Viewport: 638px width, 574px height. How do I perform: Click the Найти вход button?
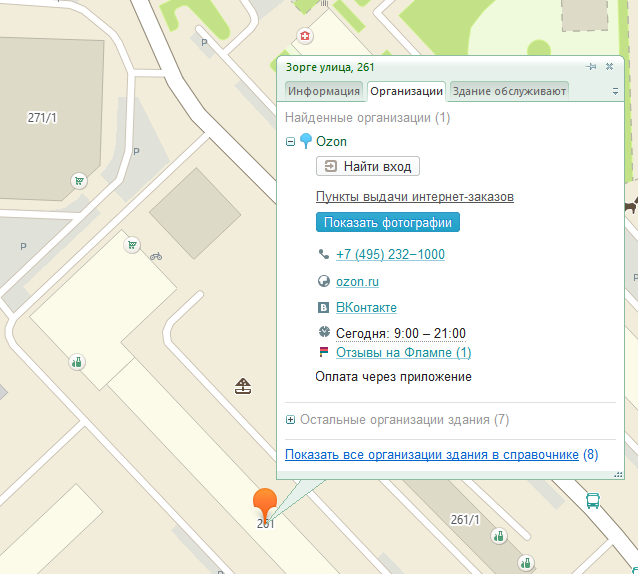[x=368, y=166]
